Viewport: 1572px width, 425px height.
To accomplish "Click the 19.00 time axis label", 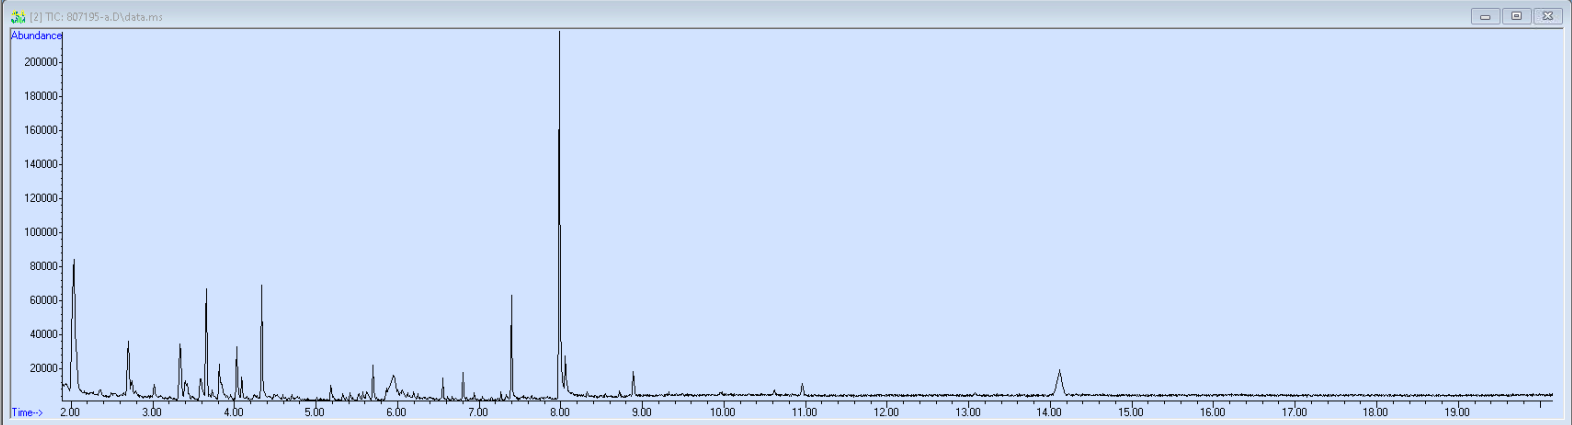I will [x=1457, y=412].
